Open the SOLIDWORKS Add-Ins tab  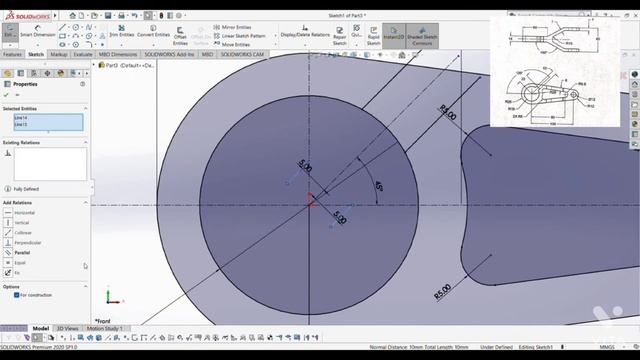click(x=169, y=54)
